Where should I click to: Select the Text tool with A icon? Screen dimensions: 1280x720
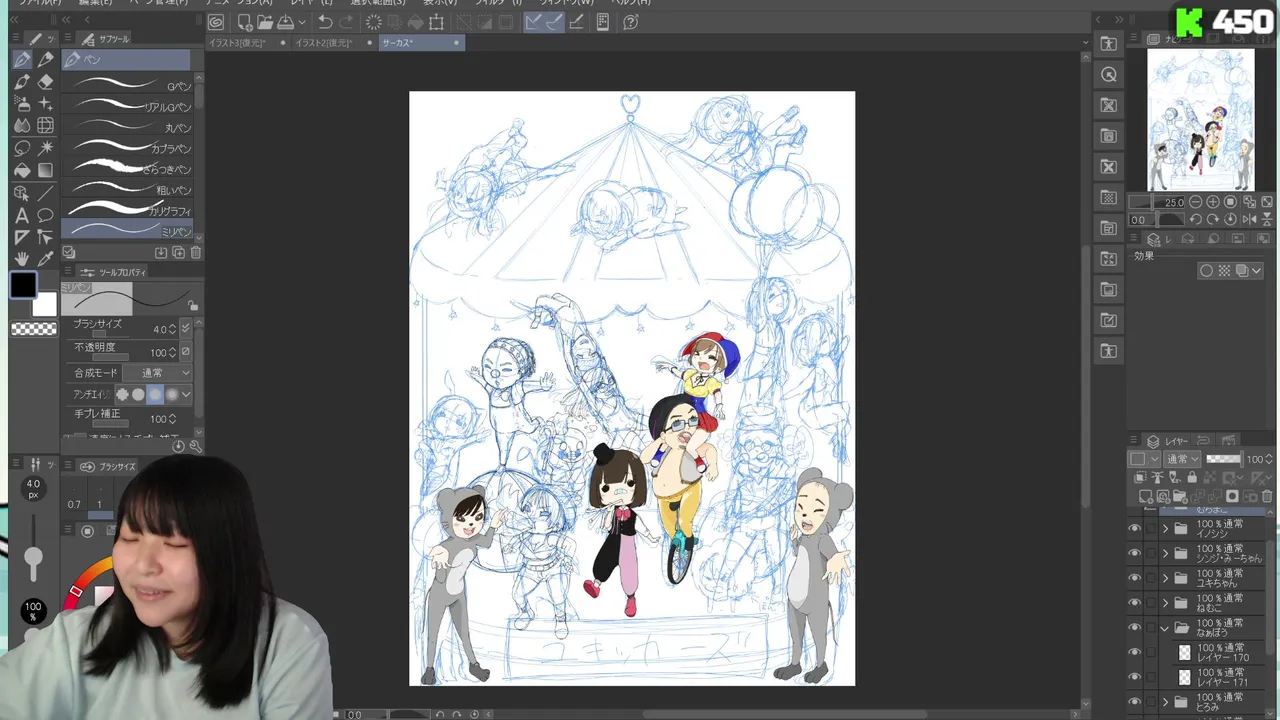22,215
